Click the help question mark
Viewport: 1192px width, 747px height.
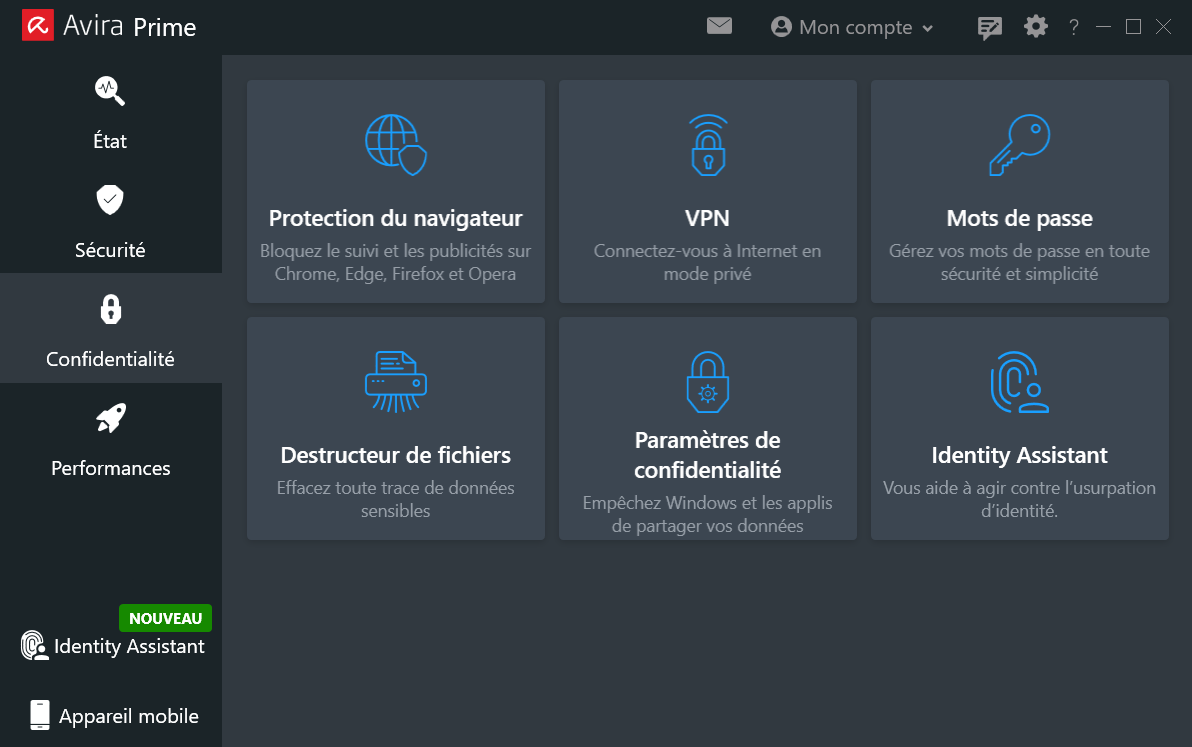(1073, 27)
